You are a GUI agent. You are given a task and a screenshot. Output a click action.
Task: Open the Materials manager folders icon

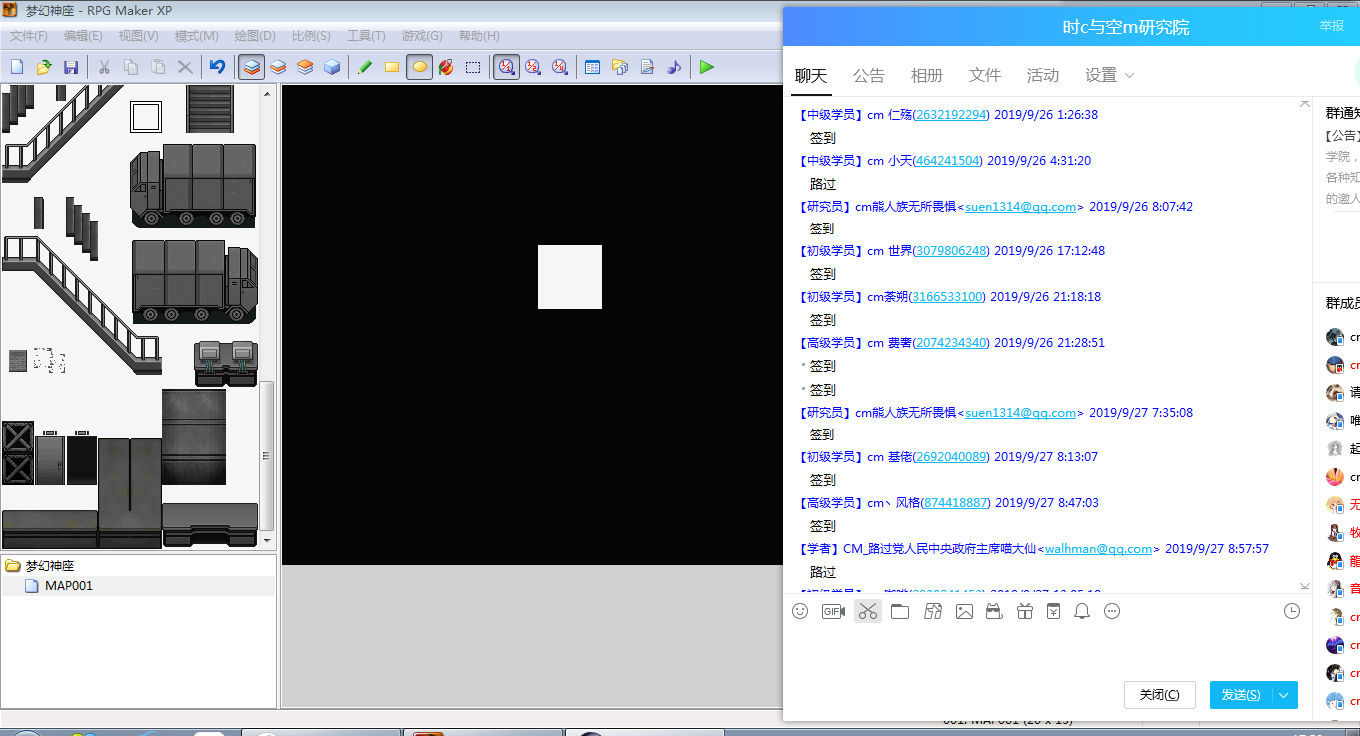click(620, 67)
